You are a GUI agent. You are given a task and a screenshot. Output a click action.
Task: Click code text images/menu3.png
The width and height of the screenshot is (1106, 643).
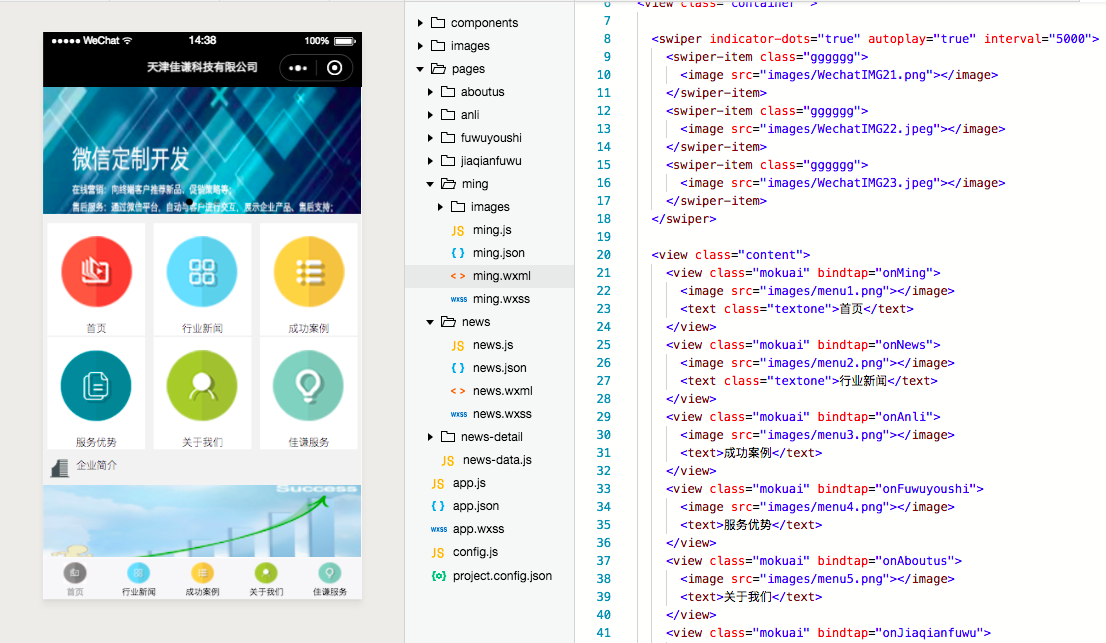pyautogui.click(x=825, y=435)
